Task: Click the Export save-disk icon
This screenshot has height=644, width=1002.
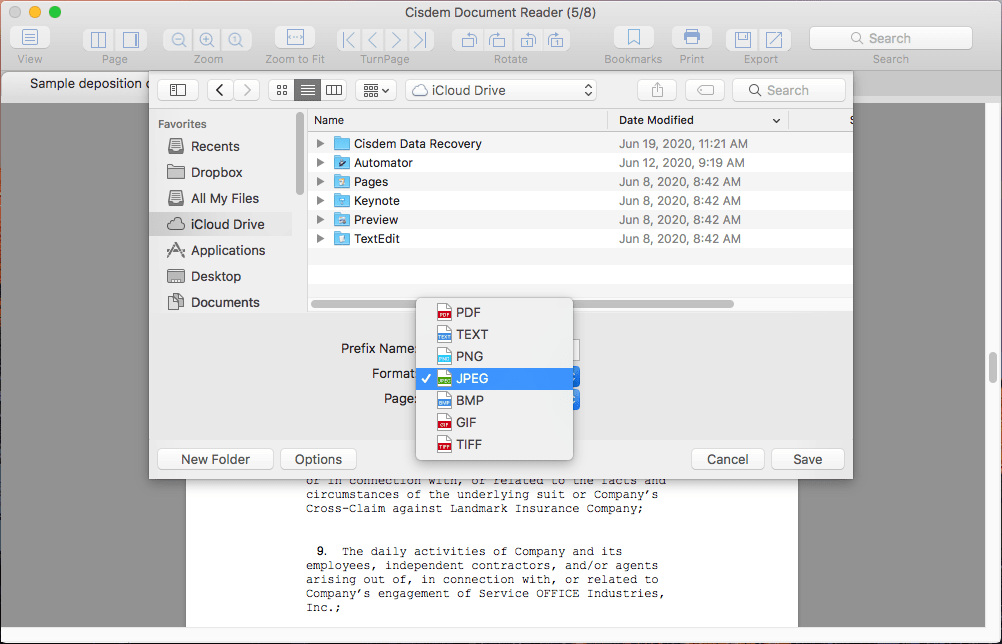Action: point(743,40)
